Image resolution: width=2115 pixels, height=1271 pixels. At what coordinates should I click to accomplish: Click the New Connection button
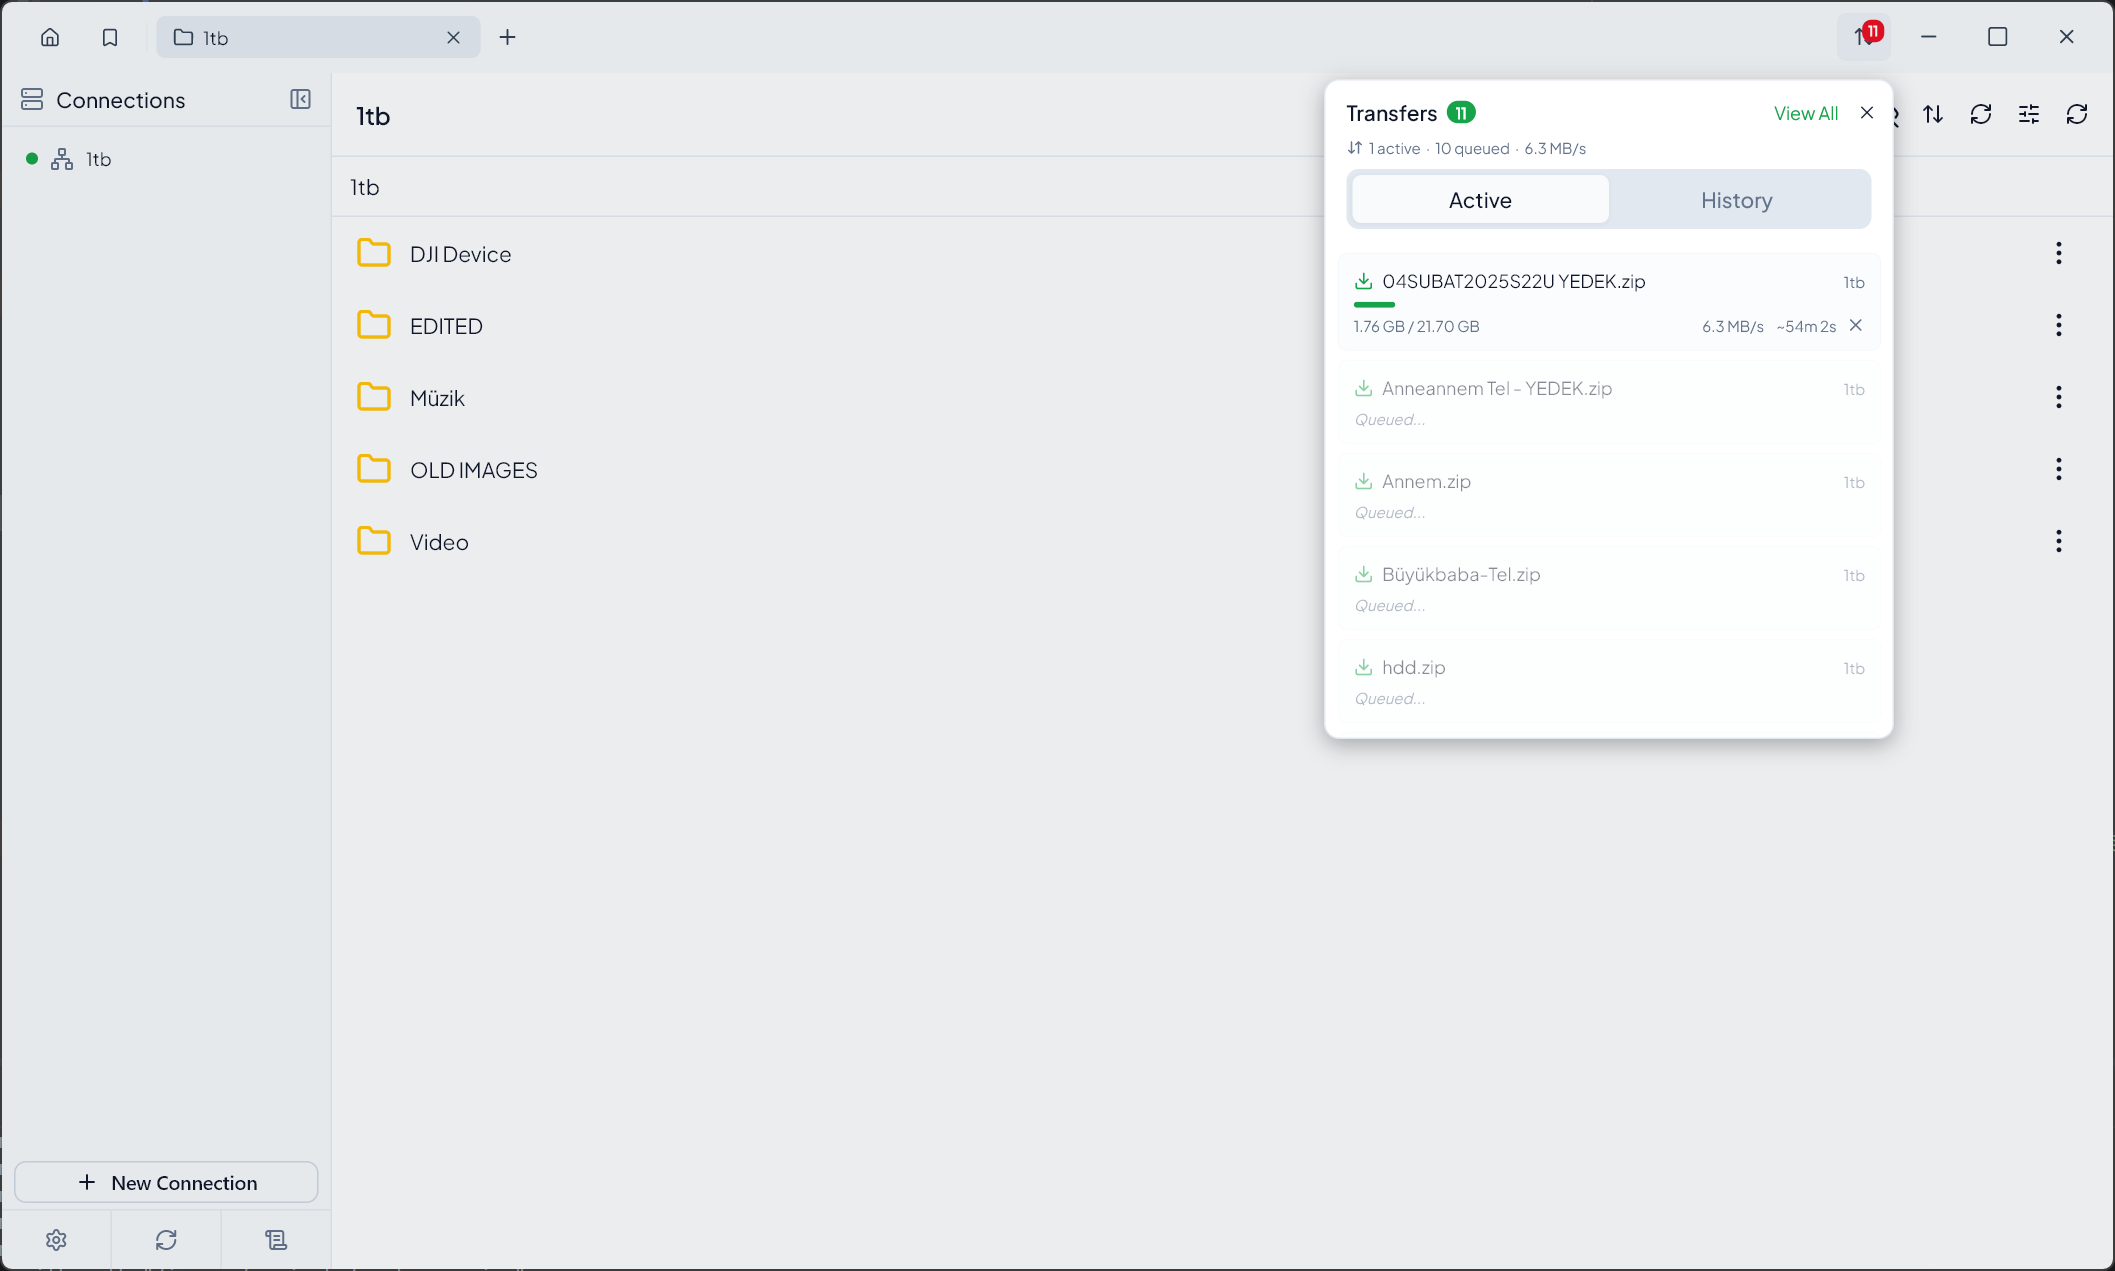(166, 1182)
